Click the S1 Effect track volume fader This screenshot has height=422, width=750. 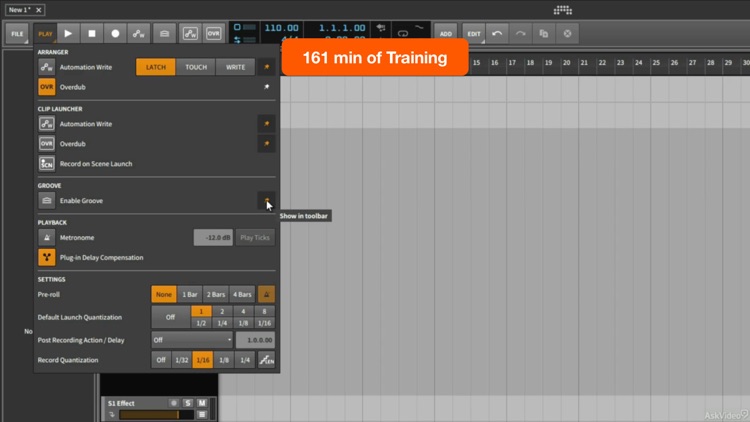coord(156,415)
